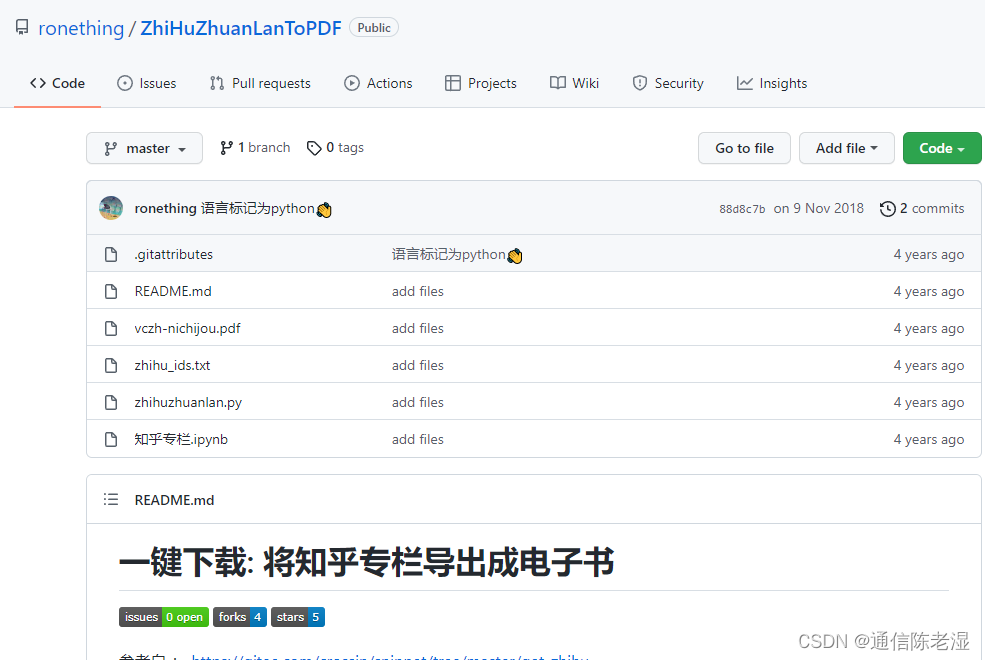This screenshot has width=985, height=660.
Task: Open add files commit for zhihuzhuanlan.py row
Action: coord(418,403)
